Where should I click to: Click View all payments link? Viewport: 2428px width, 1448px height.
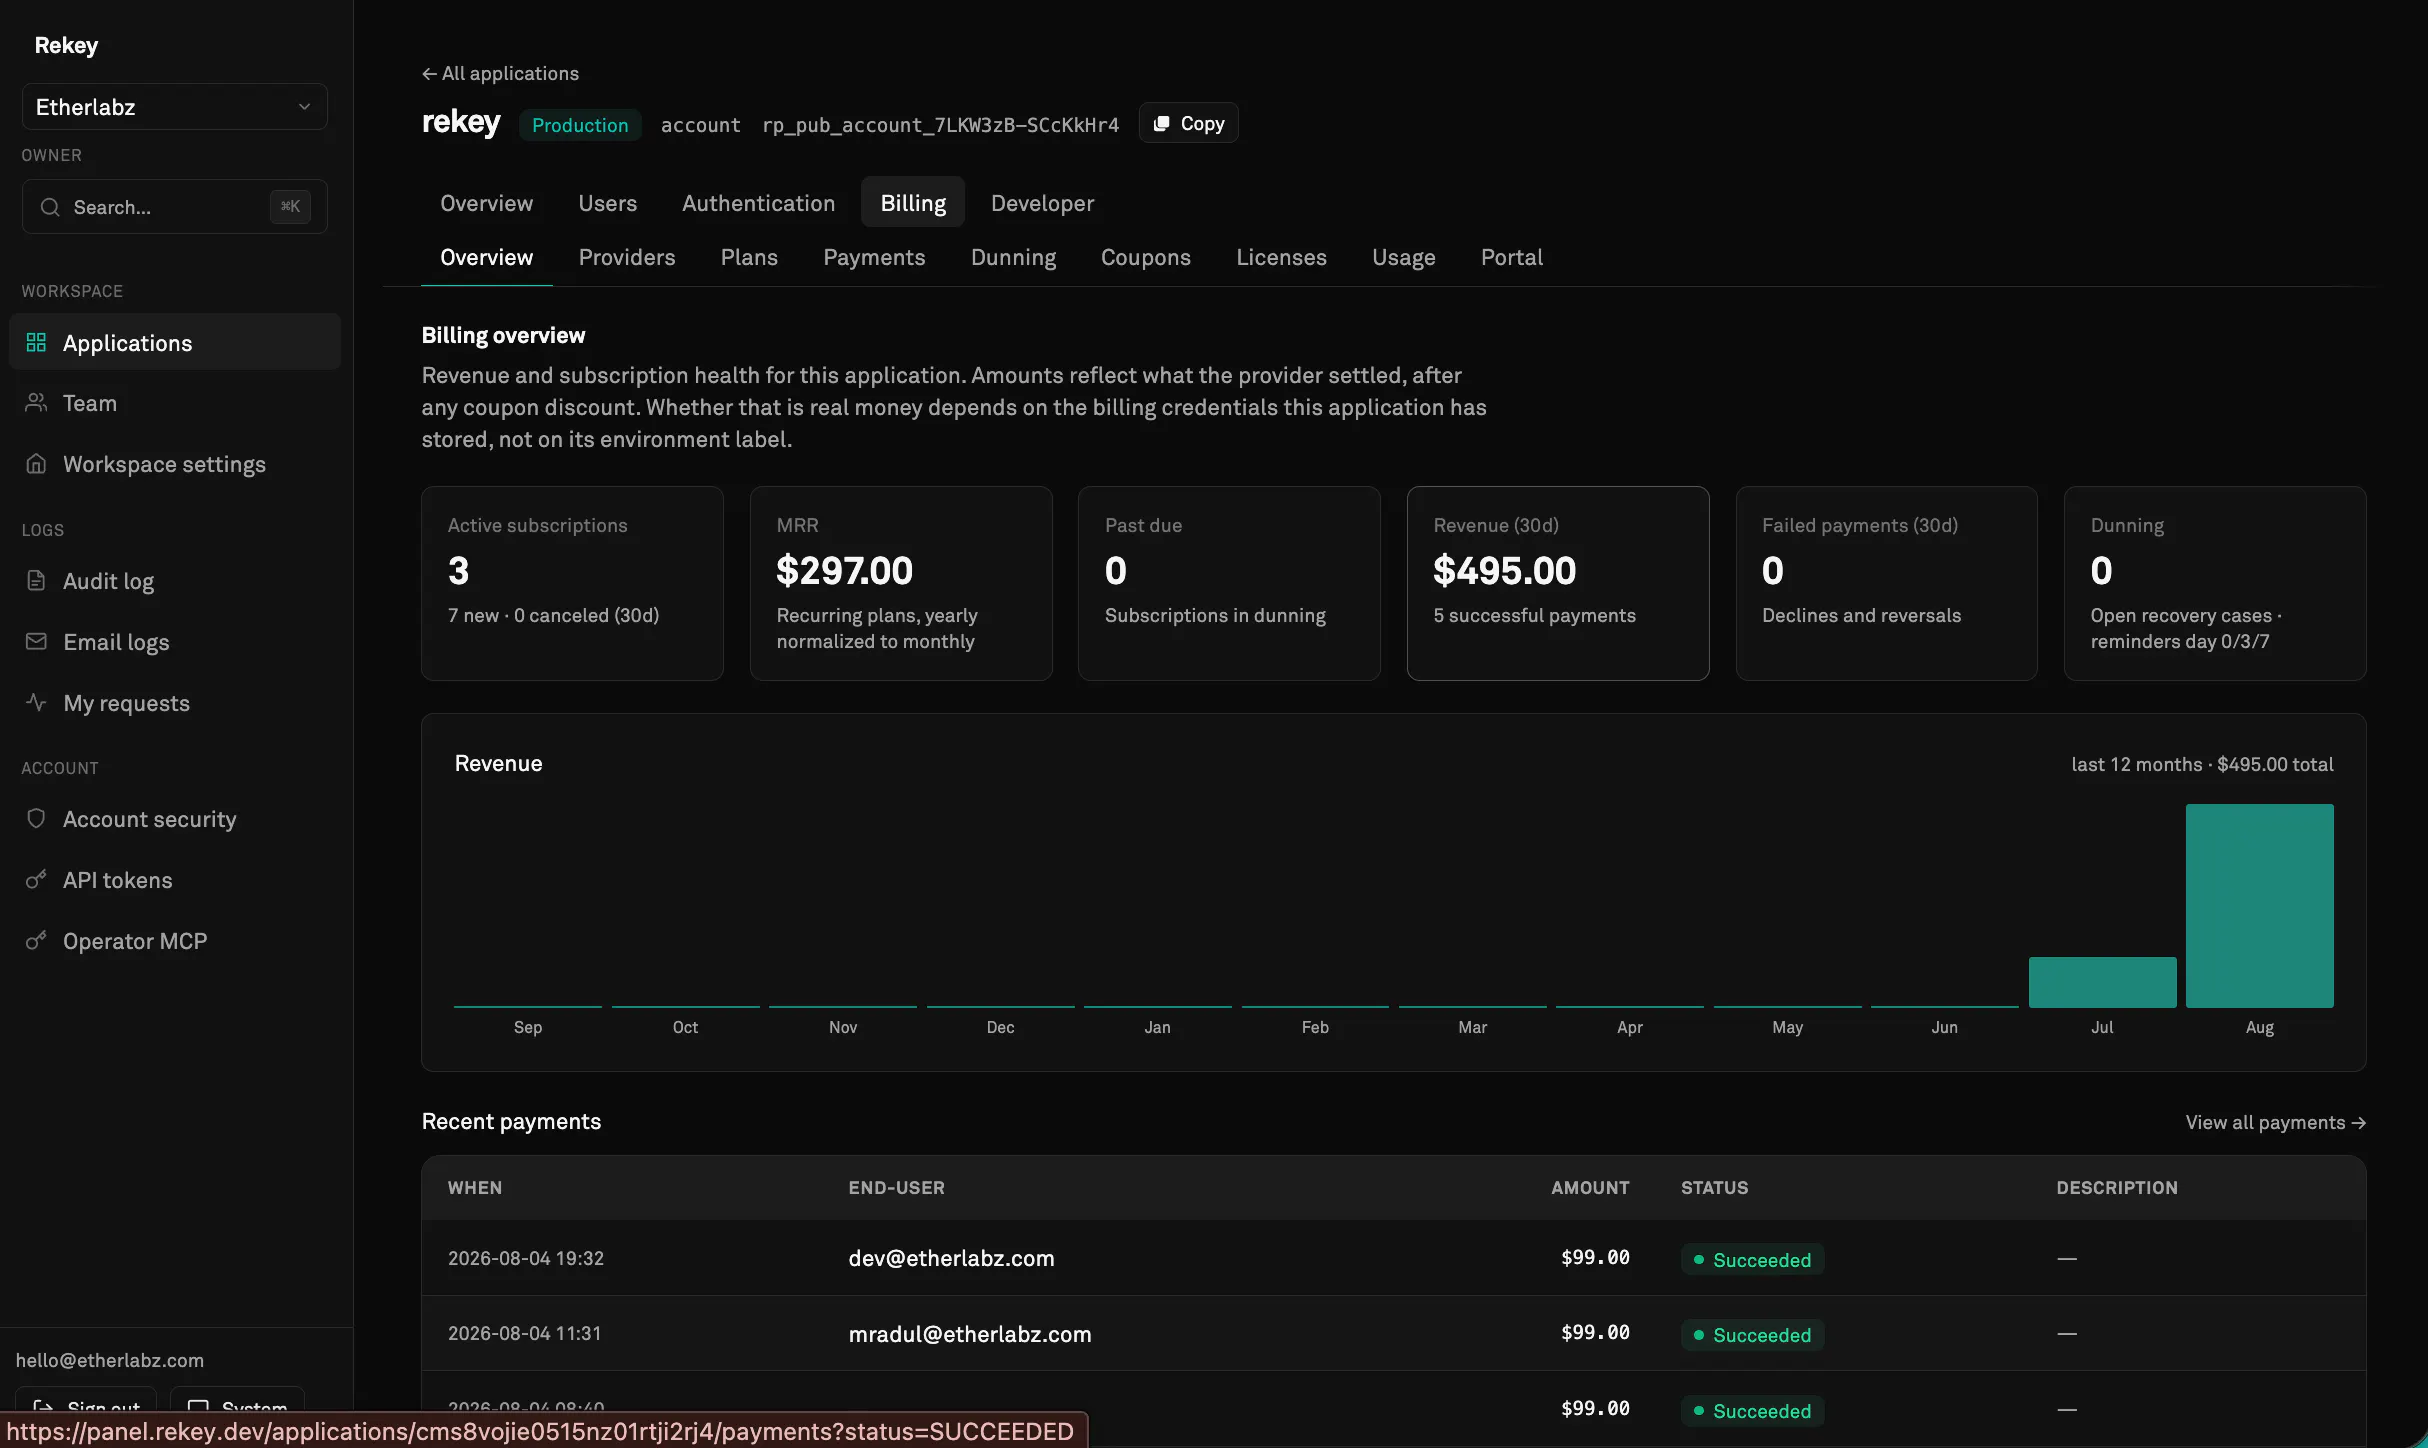click(2275, 1122)
